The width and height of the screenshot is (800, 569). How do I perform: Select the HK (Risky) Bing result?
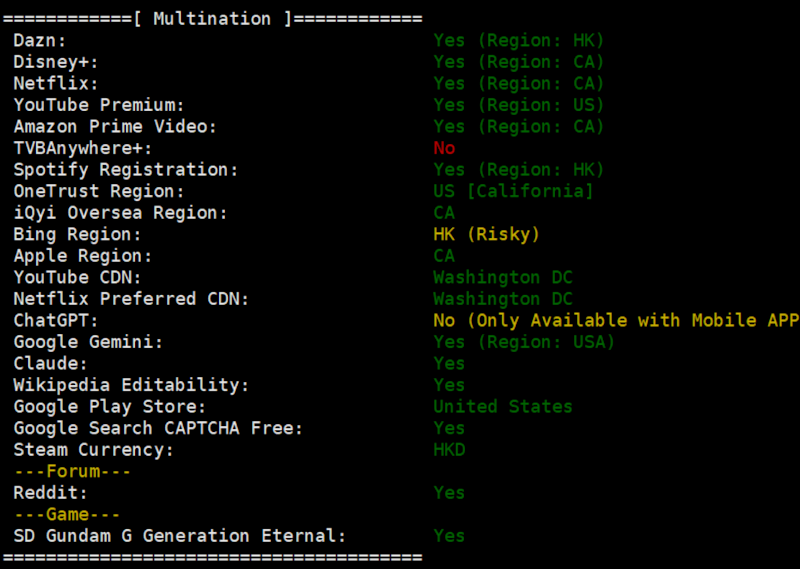coord(486,234)
